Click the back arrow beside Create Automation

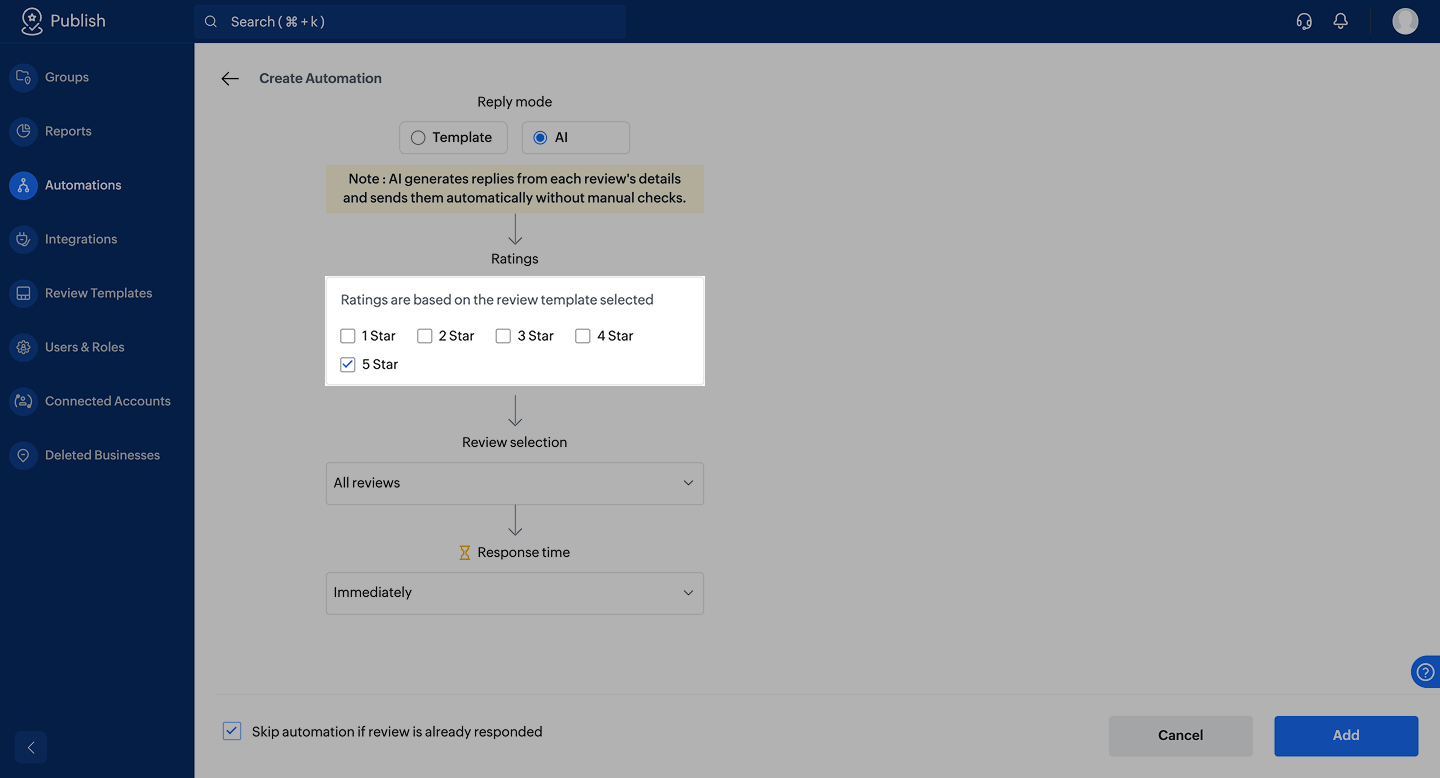click(230, 78)
